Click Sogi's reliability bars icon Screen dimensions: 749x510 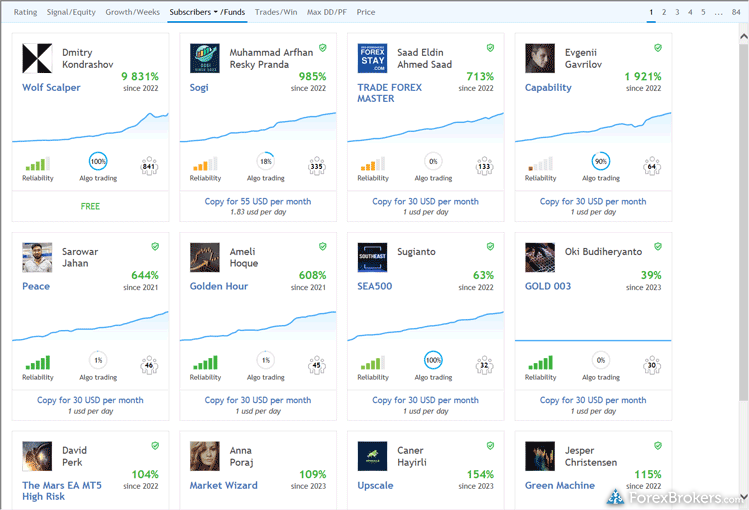pyautogui.click(x=204, y=165)
